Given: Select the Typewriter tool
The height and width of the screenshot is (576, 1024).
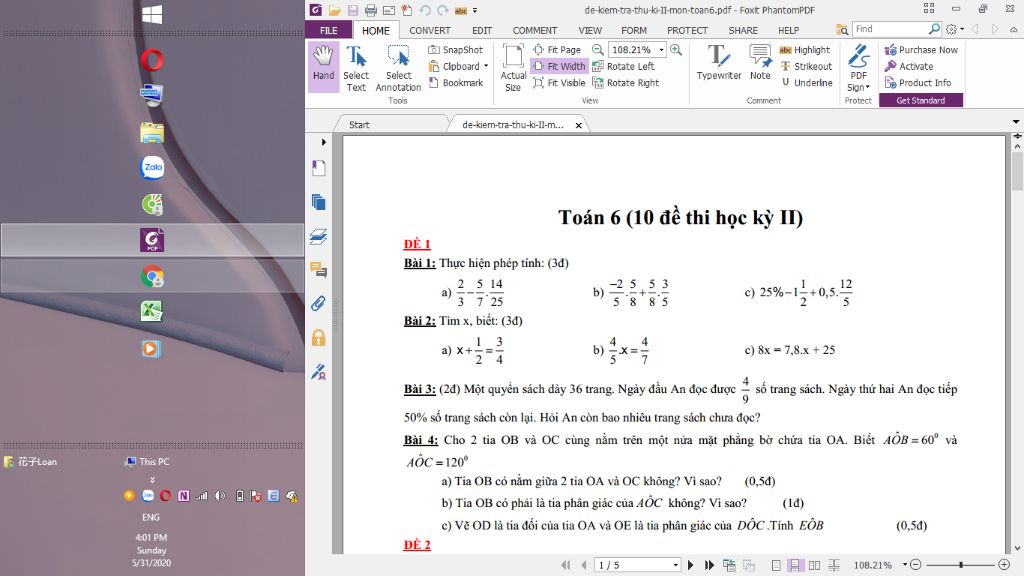Looking at the screenshot, I should point(718,63).
